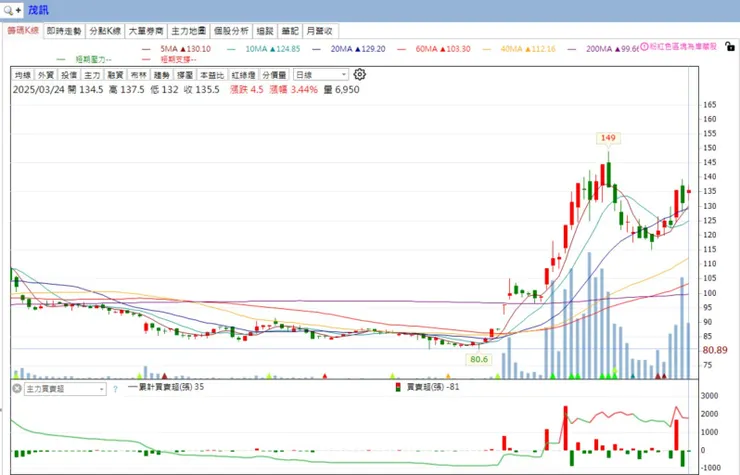Open the 筆記 notes tab
Image resolution: width=740 pixels, height=475 pixels.
pos(290,31)
